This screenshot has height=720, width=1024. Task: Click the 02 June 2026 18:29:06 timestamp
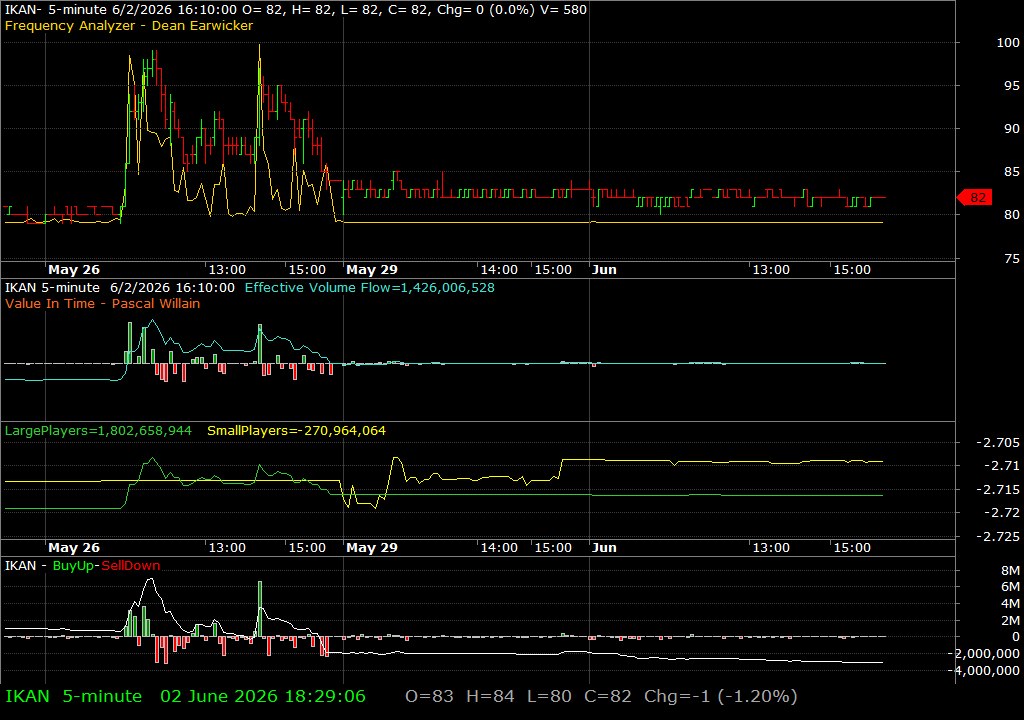pyautogui.click(x=263, y=696)
